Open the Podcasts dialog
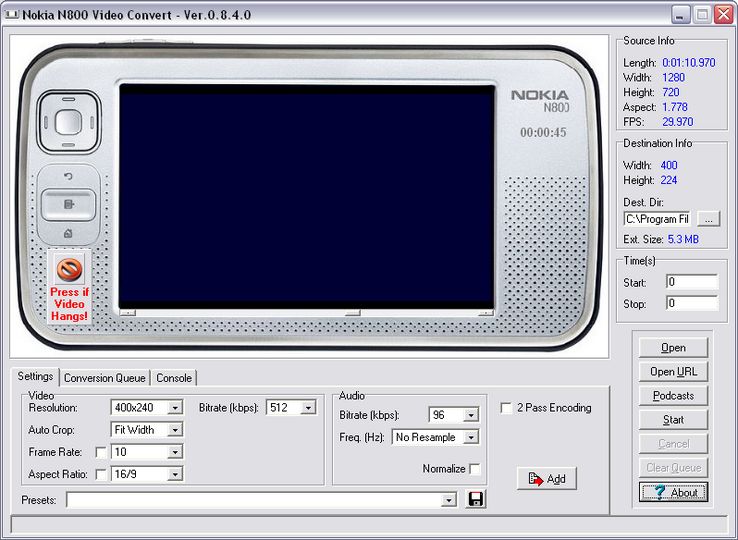The height and width of the screenshot is (540, 738). click(x=673, y=396)
